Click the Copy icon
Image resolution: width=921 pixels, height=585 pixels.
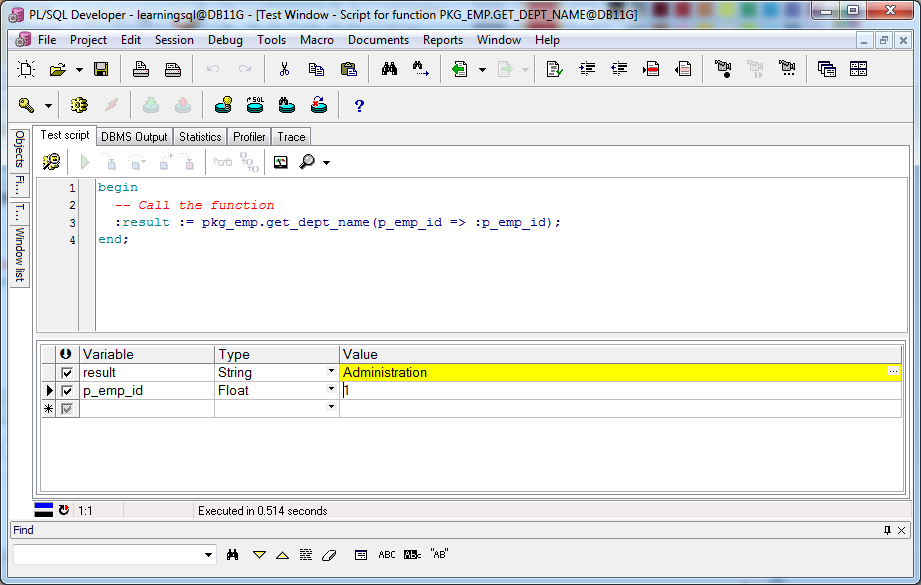pyautogui.click(x=317, y=69)
